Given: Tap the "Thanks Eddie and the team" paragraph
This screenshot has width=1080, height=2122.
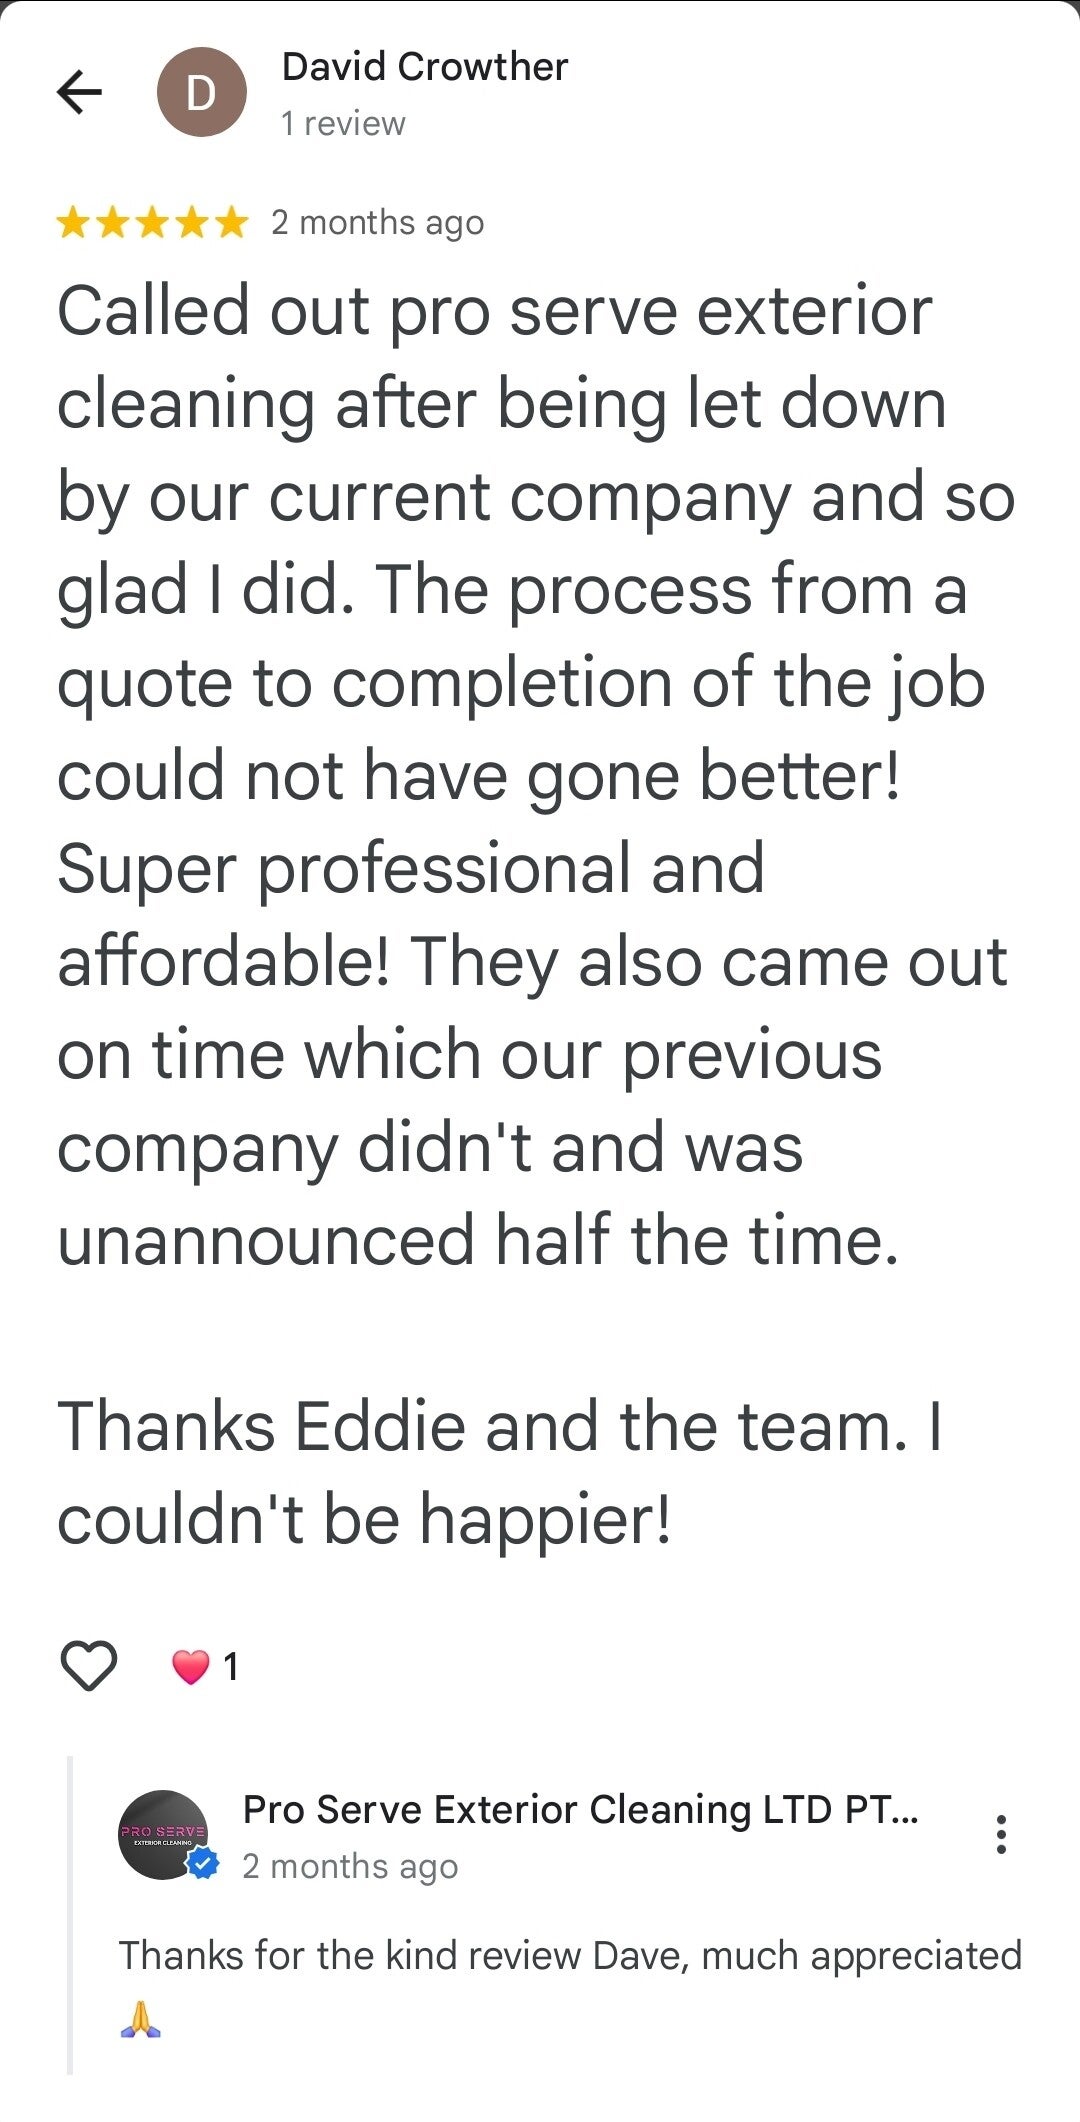Looking at the screenshot, I should coord(500,1472).
